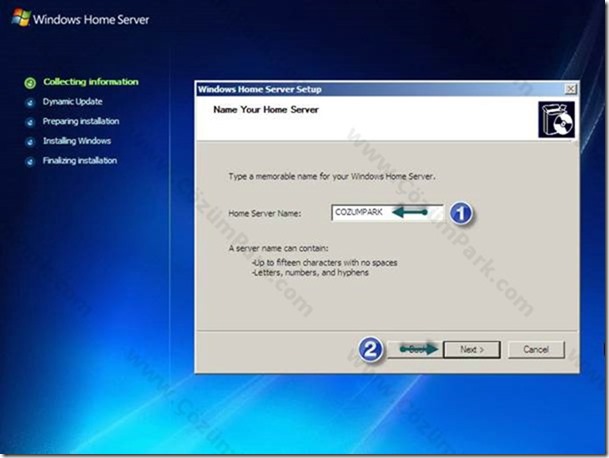Click the 'Windows Home Server' header text
The height and width of the screenshot is (458, 609).
(x=91, y=19)
